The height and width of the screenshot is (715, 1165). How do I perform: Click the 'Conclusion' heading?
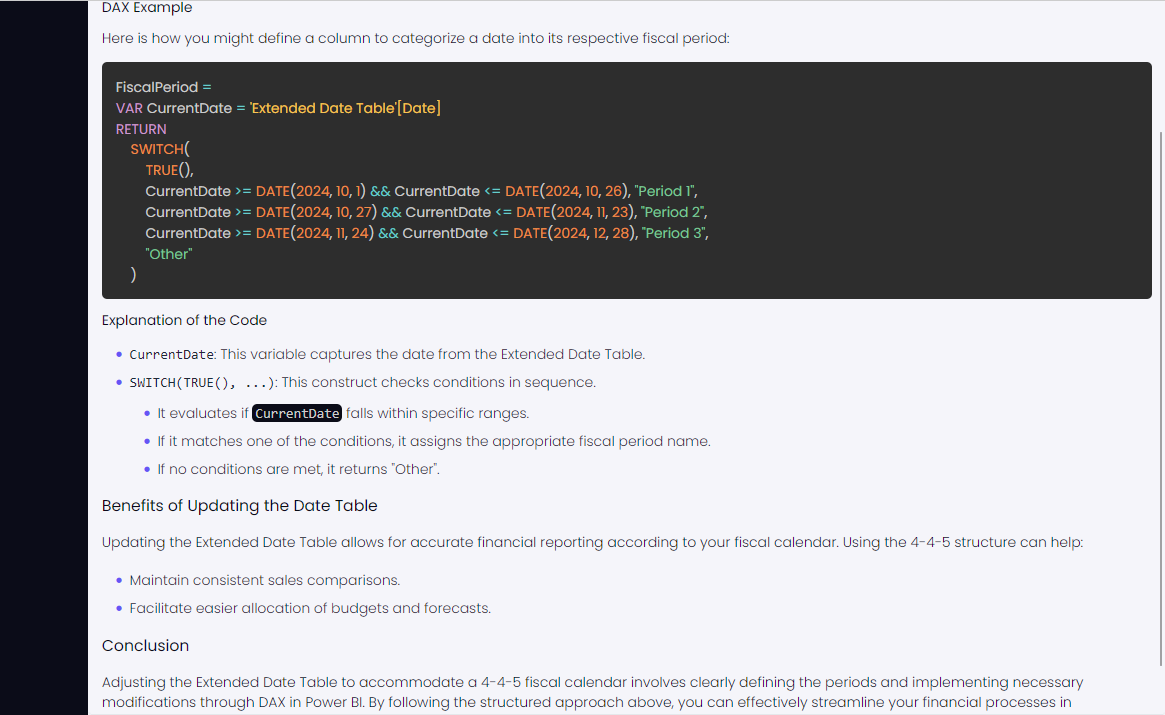[146, 645]
